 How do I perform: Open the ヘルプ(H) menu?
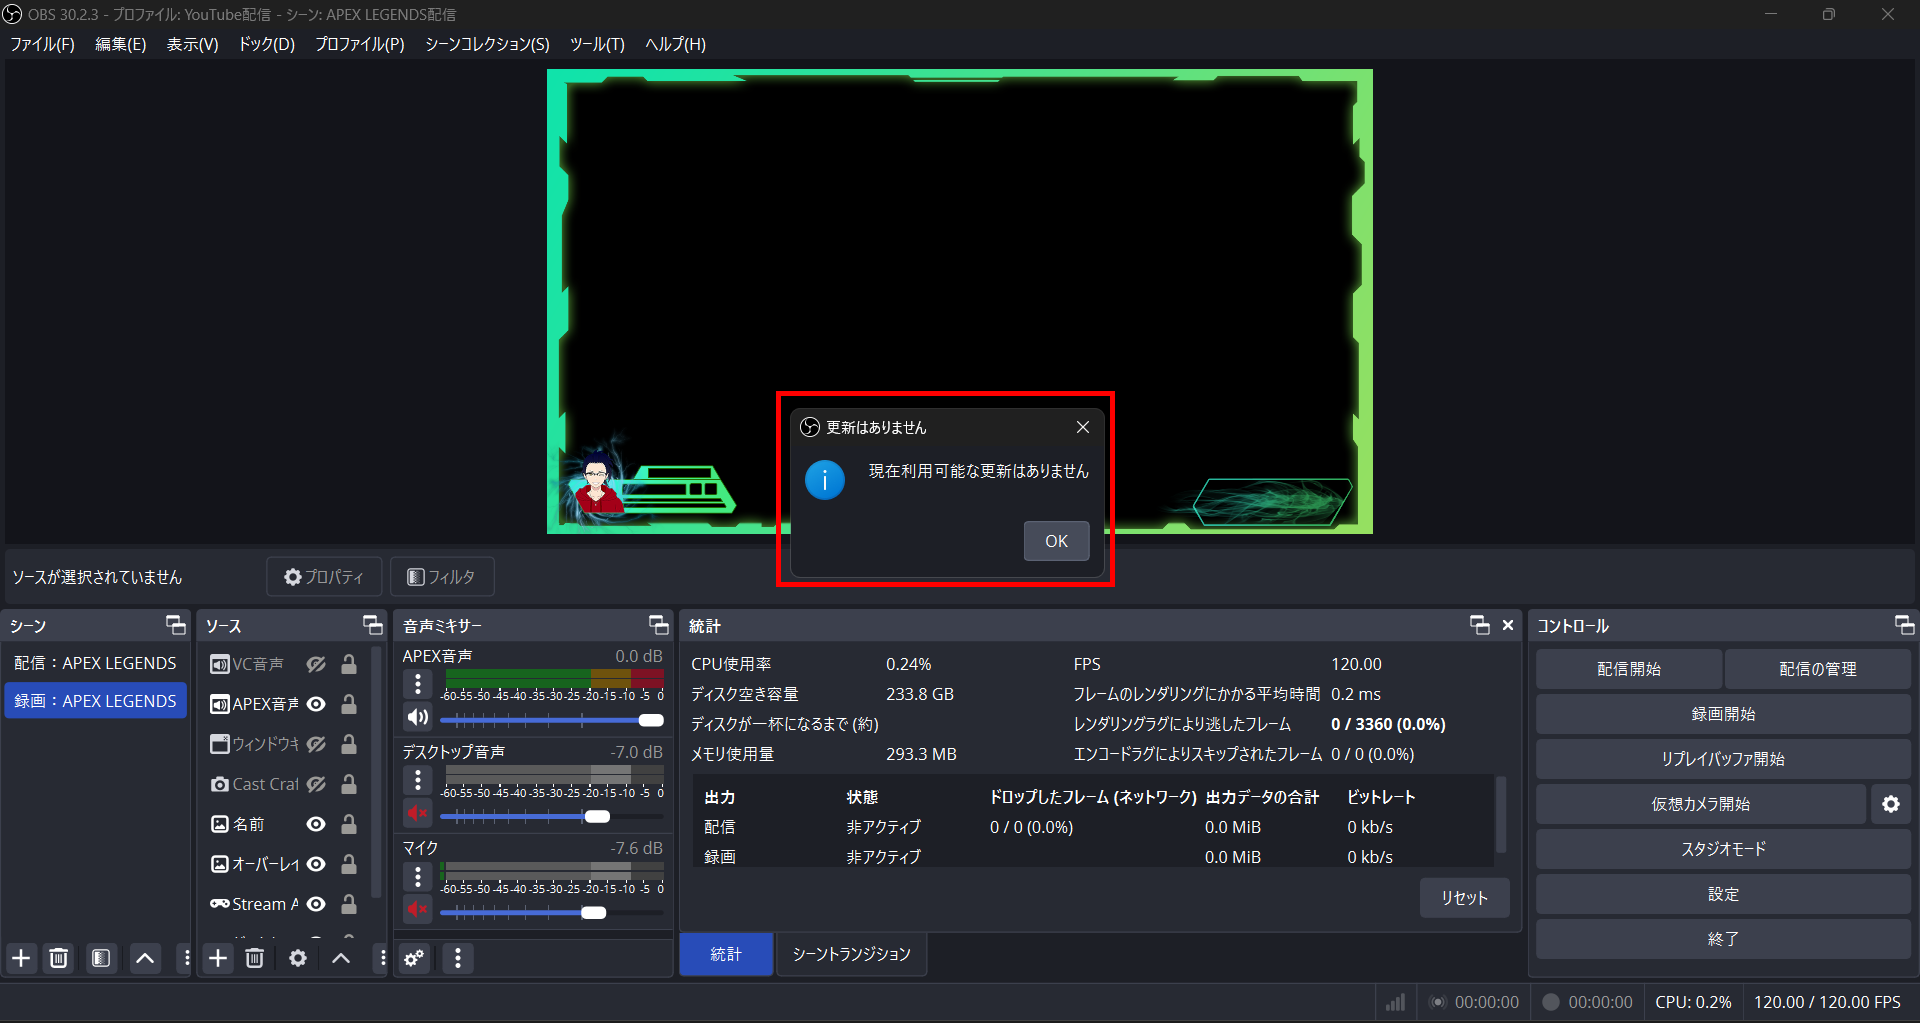point(675,44)
